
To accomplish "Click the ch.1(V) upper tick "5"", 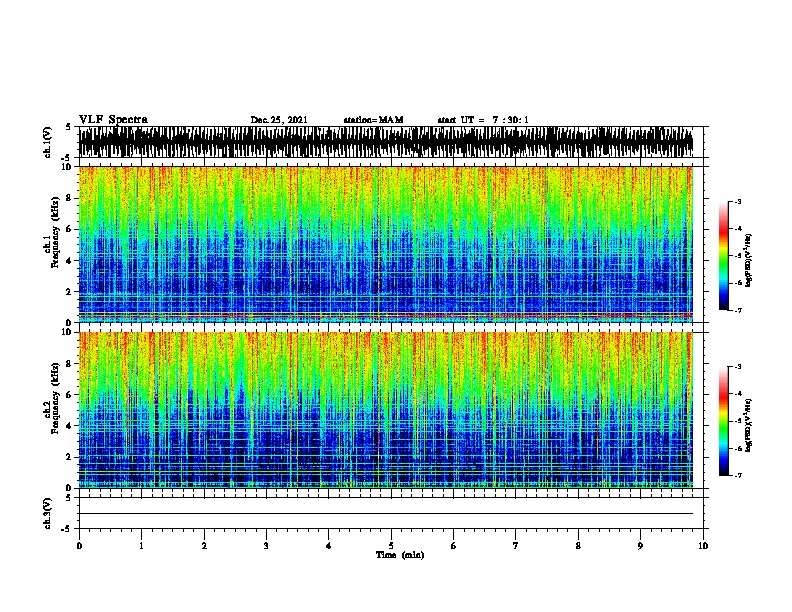I will coord(68,127).
